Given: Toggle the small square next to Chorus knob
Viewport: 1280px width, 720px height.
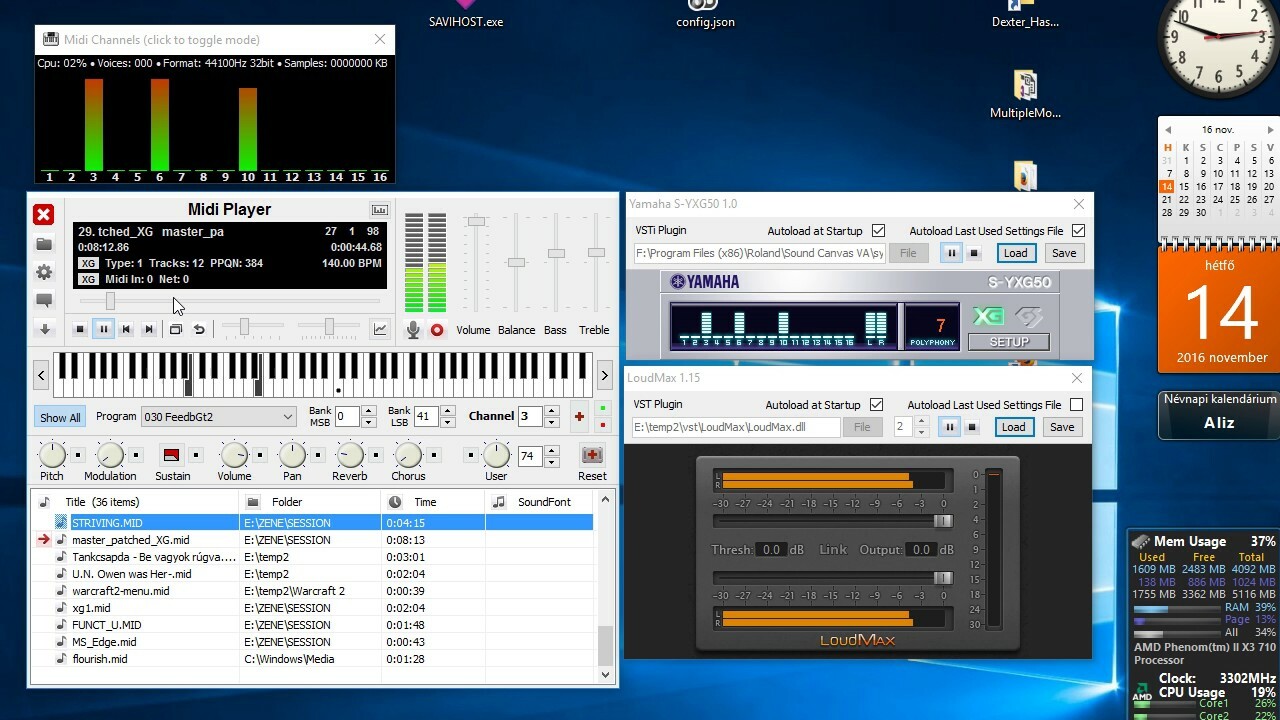Looking at the screenshot, I should click(434, 455).
